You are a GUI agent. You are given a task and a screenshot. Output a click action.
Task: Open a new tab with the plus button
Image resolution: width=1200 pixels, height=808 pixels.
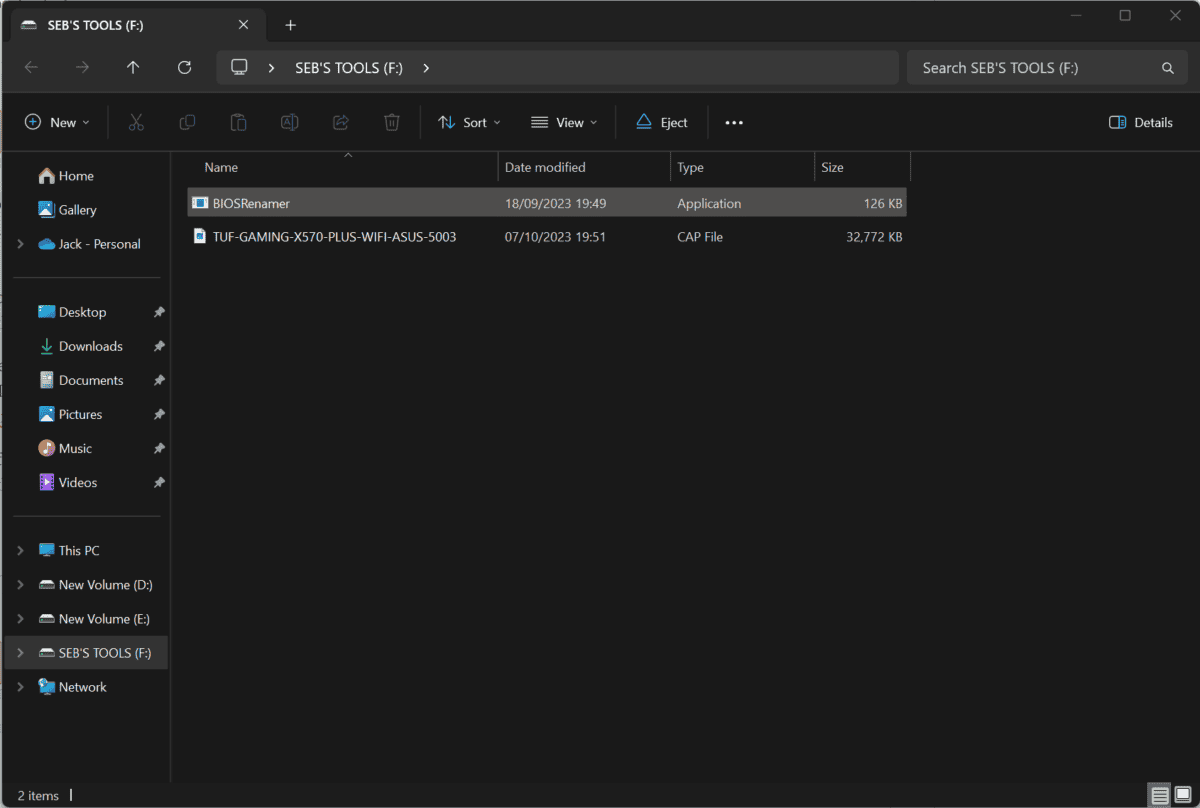290,24
